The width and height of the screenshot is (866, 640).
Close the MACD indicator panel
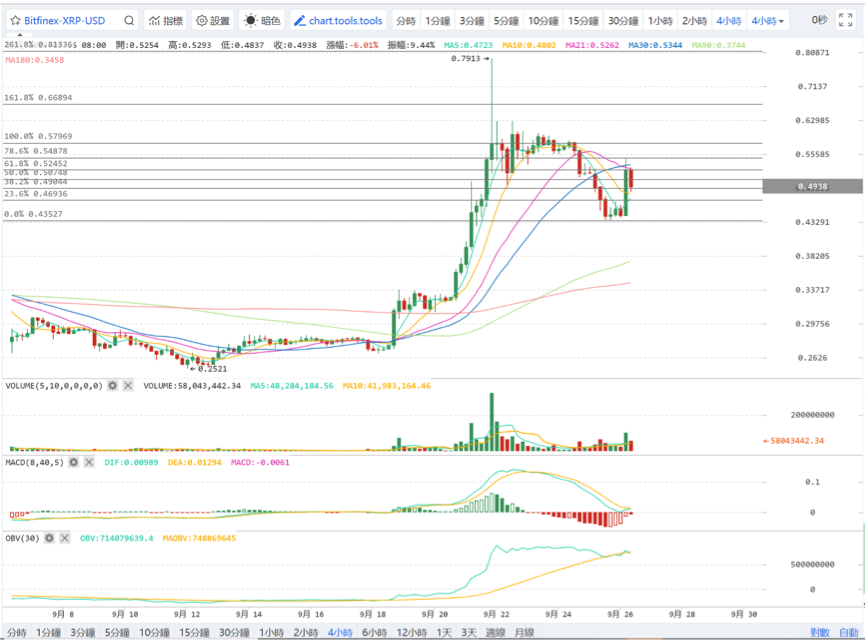(88, 463)
